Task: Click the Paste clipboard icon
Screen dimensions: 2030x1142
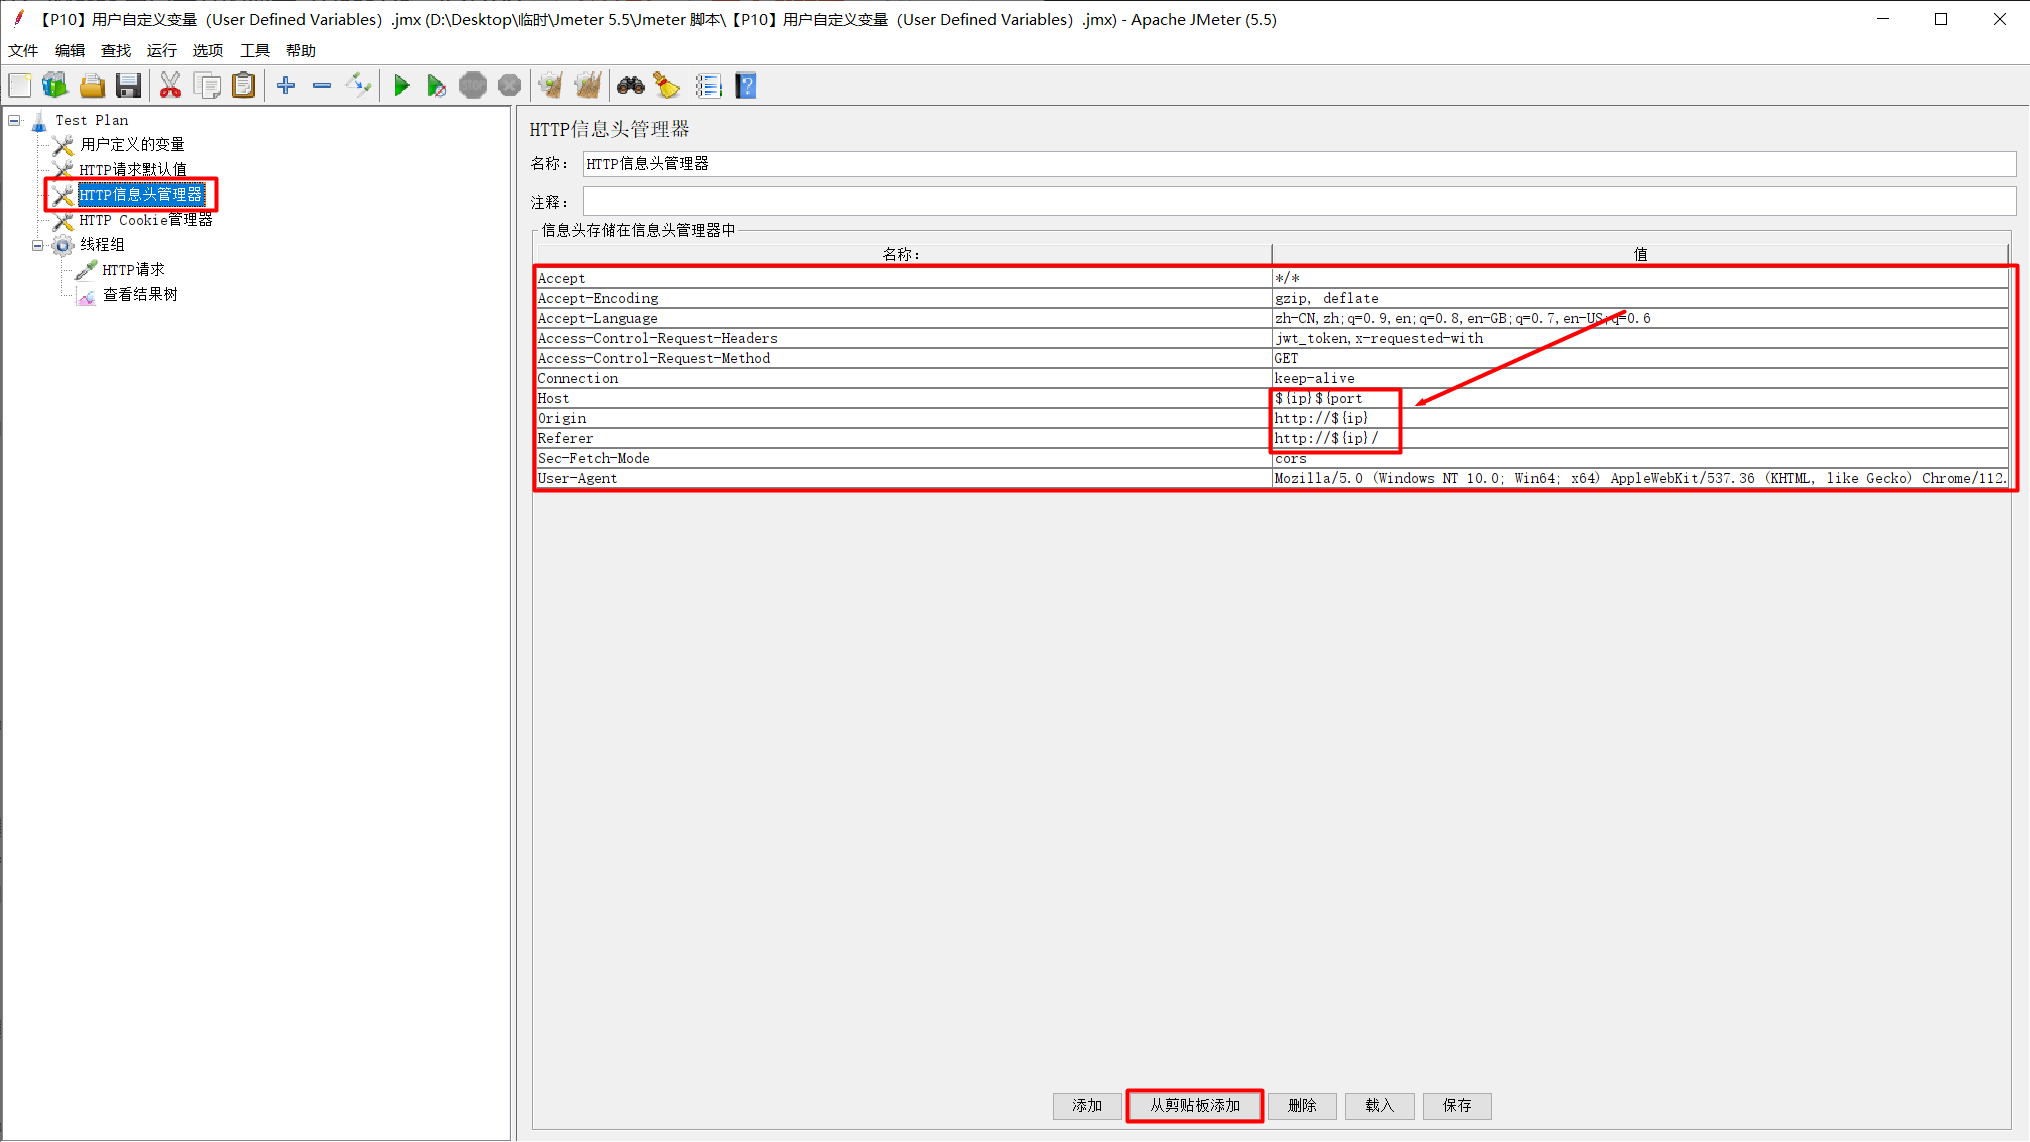Action: [244, 86]
